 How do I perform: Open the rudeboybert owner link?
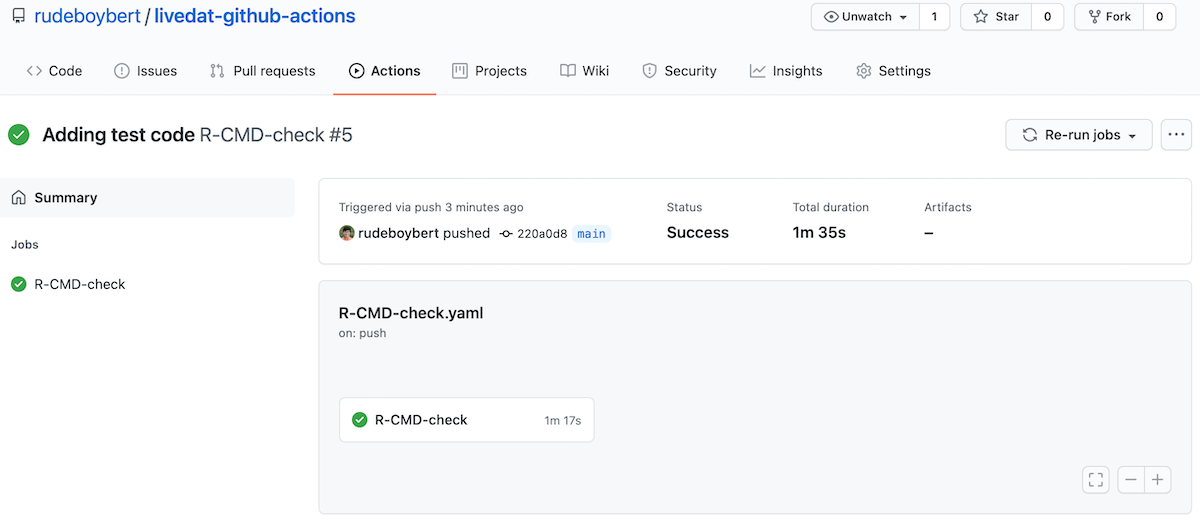click(x=88, y=16)
